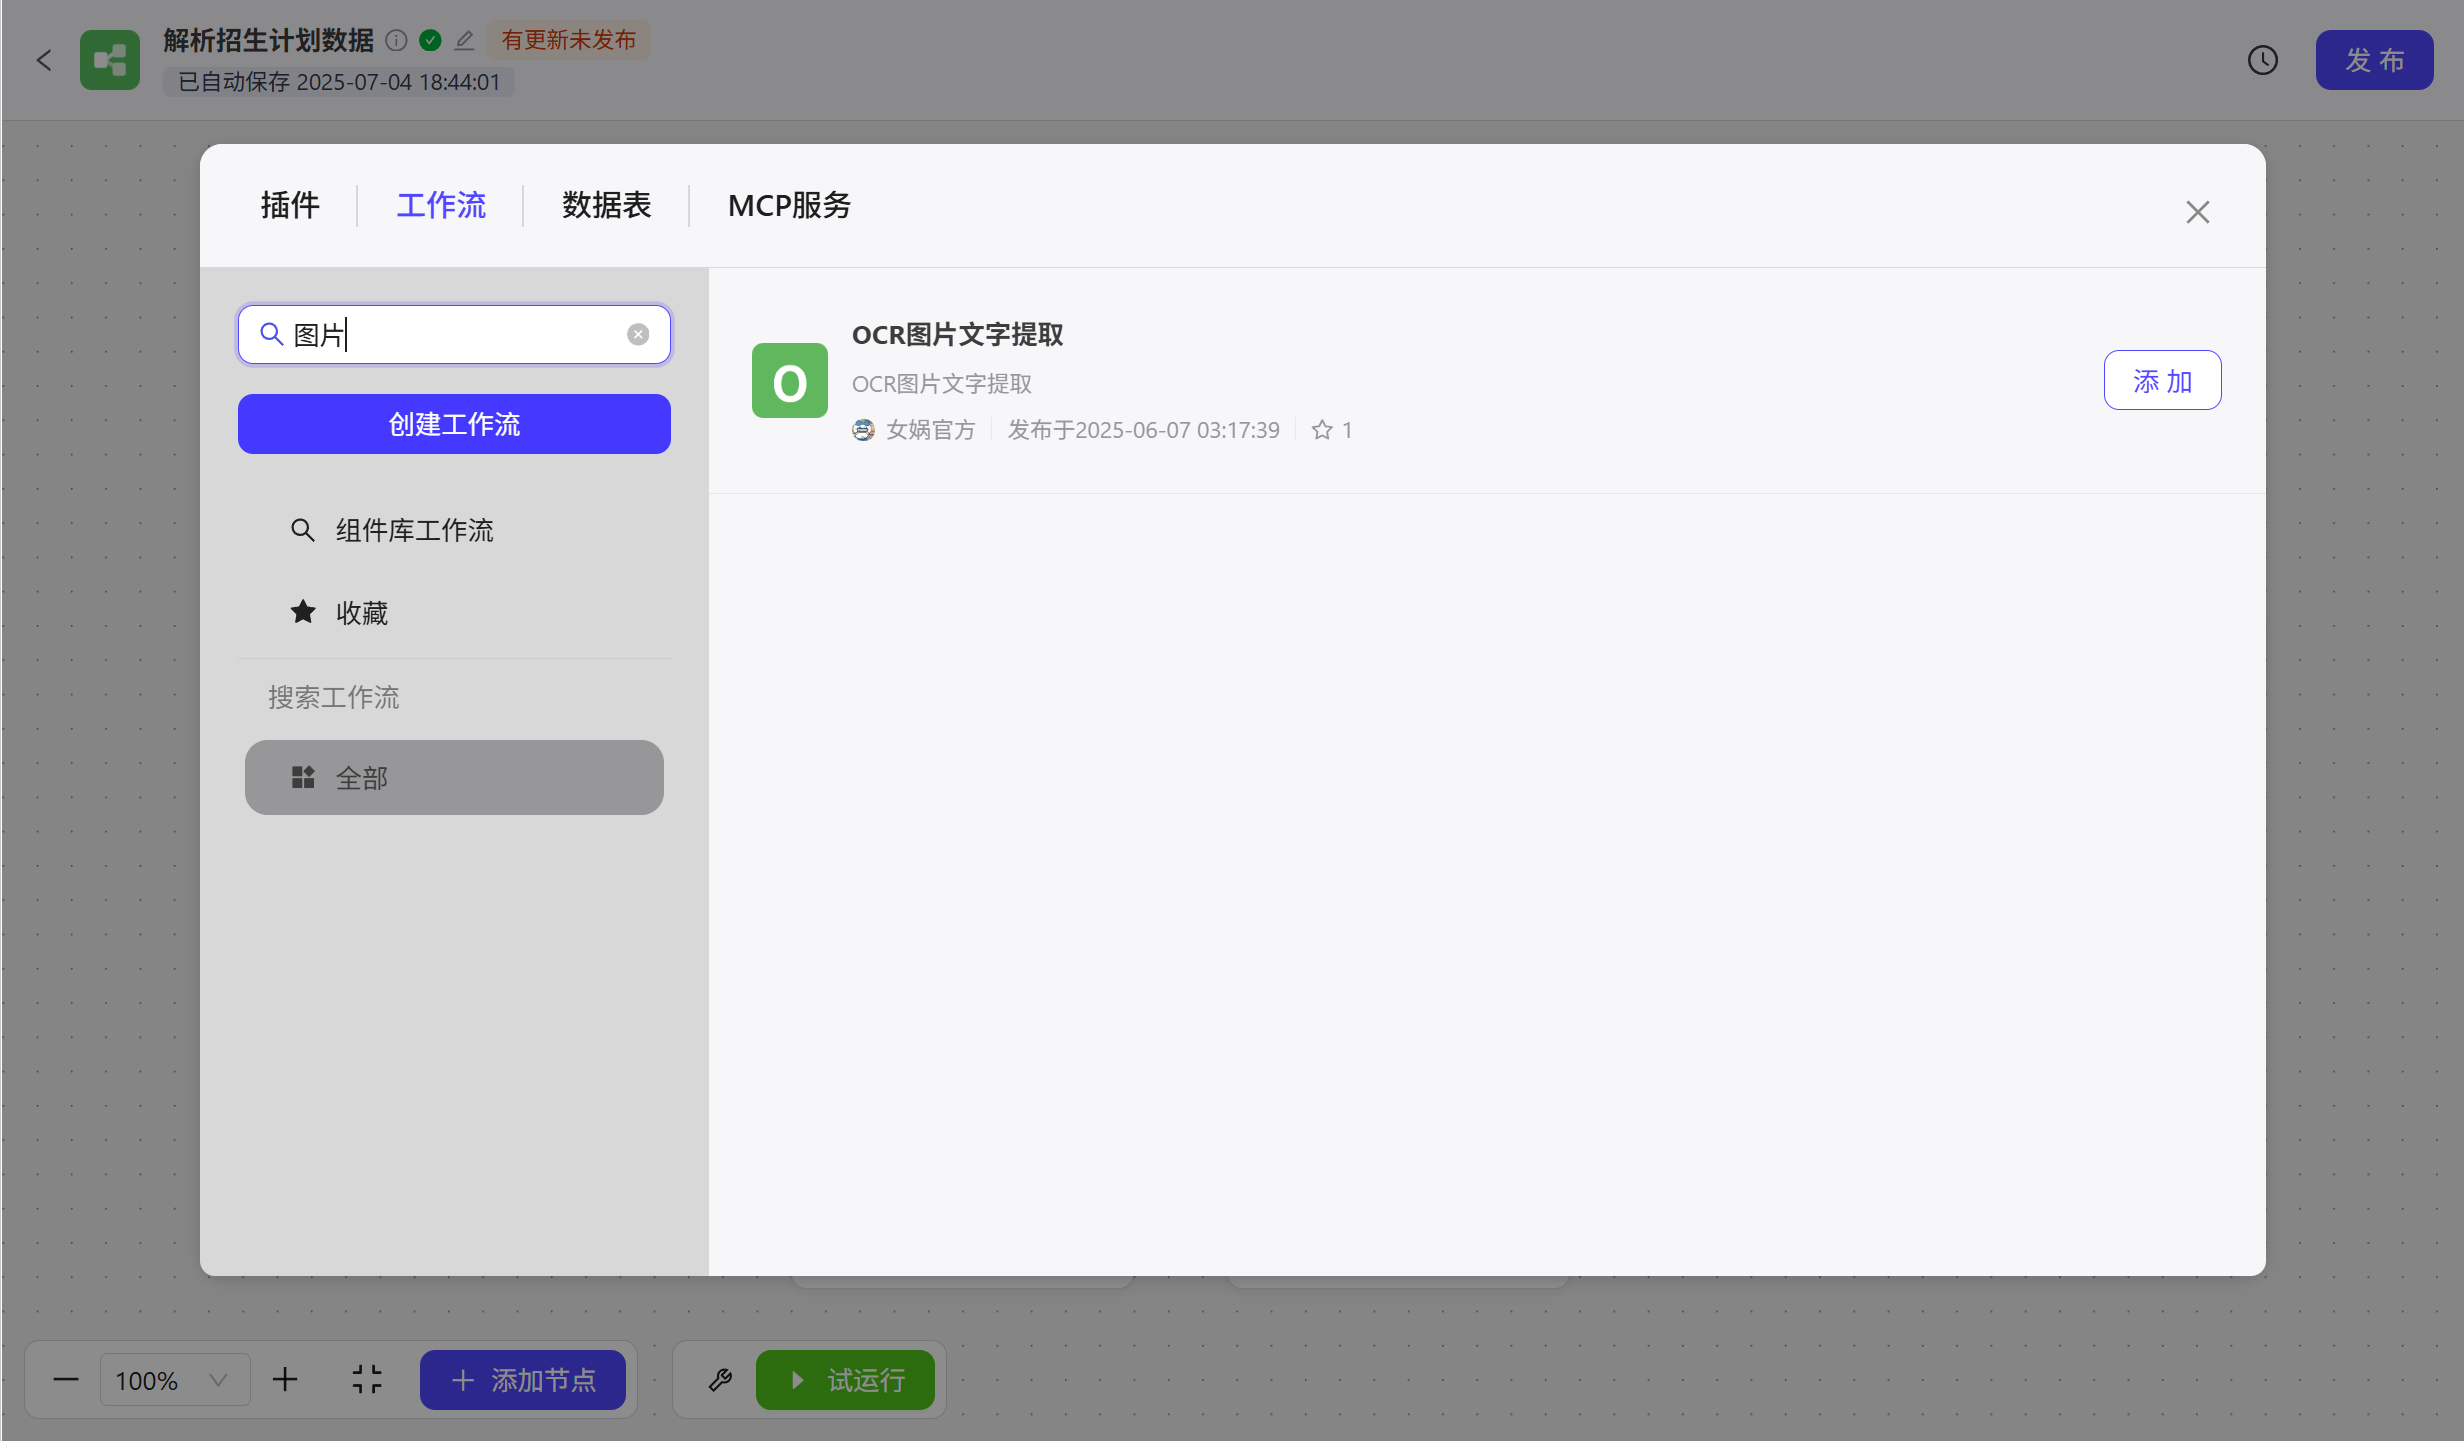Click the info icon beside 解析招生计划数据
The width and height of the screenshot is (2464, 1441).
click(396, 40)
